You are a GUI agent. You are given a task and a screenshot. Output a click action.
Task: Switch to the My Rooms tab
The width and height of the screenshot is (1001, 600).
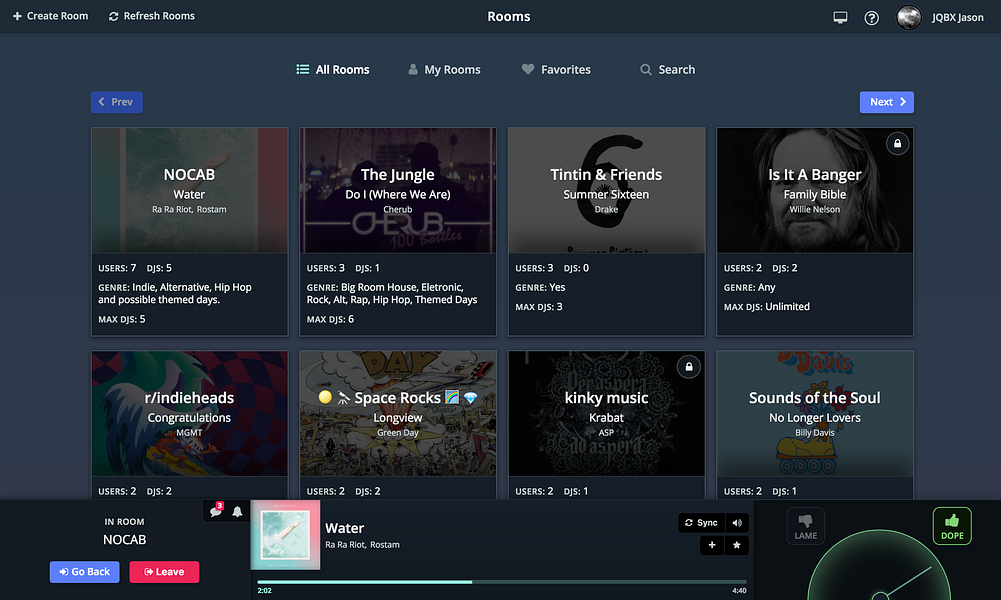coord(444,70)
